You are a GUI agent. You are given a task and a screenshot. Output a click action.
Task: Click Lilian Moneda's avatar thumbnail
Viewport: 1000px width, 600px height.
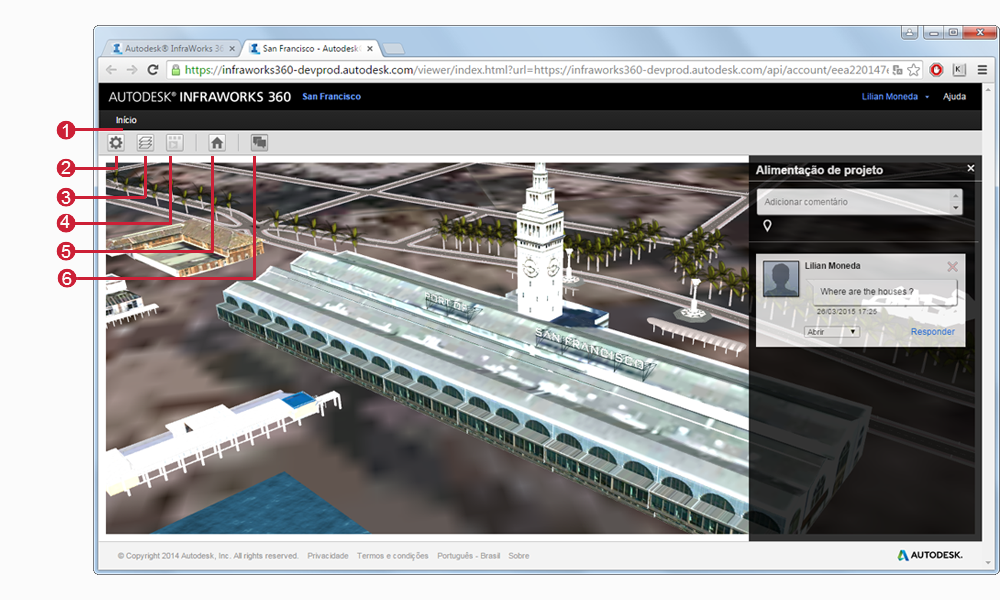point(781,279)
